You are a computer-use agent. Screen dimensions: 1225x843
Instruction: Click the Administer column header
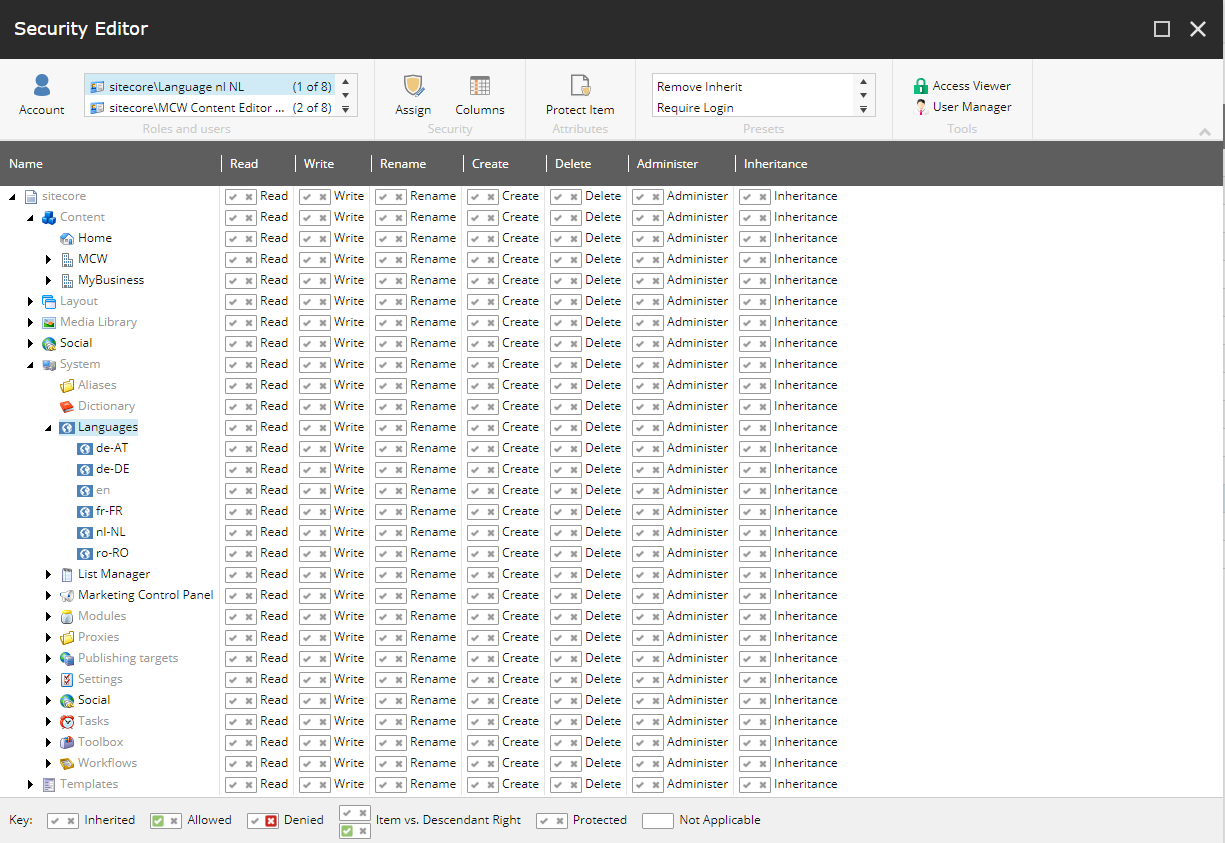667,164
